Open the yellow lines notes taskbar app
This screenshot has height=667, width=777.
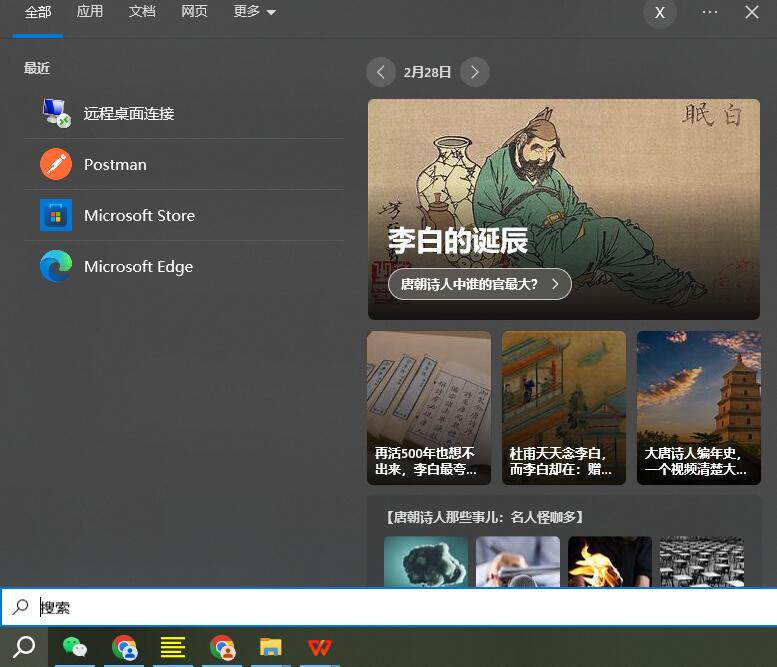(173, 647)
